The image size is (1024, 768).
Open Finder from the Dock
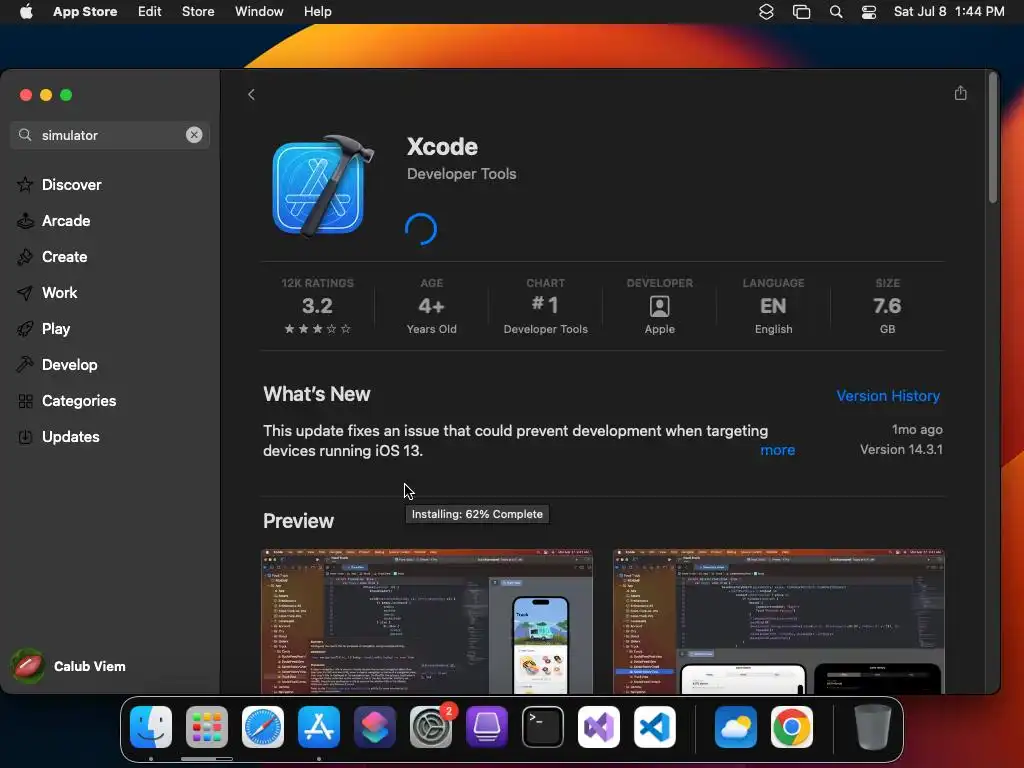[x=151, y=727]
